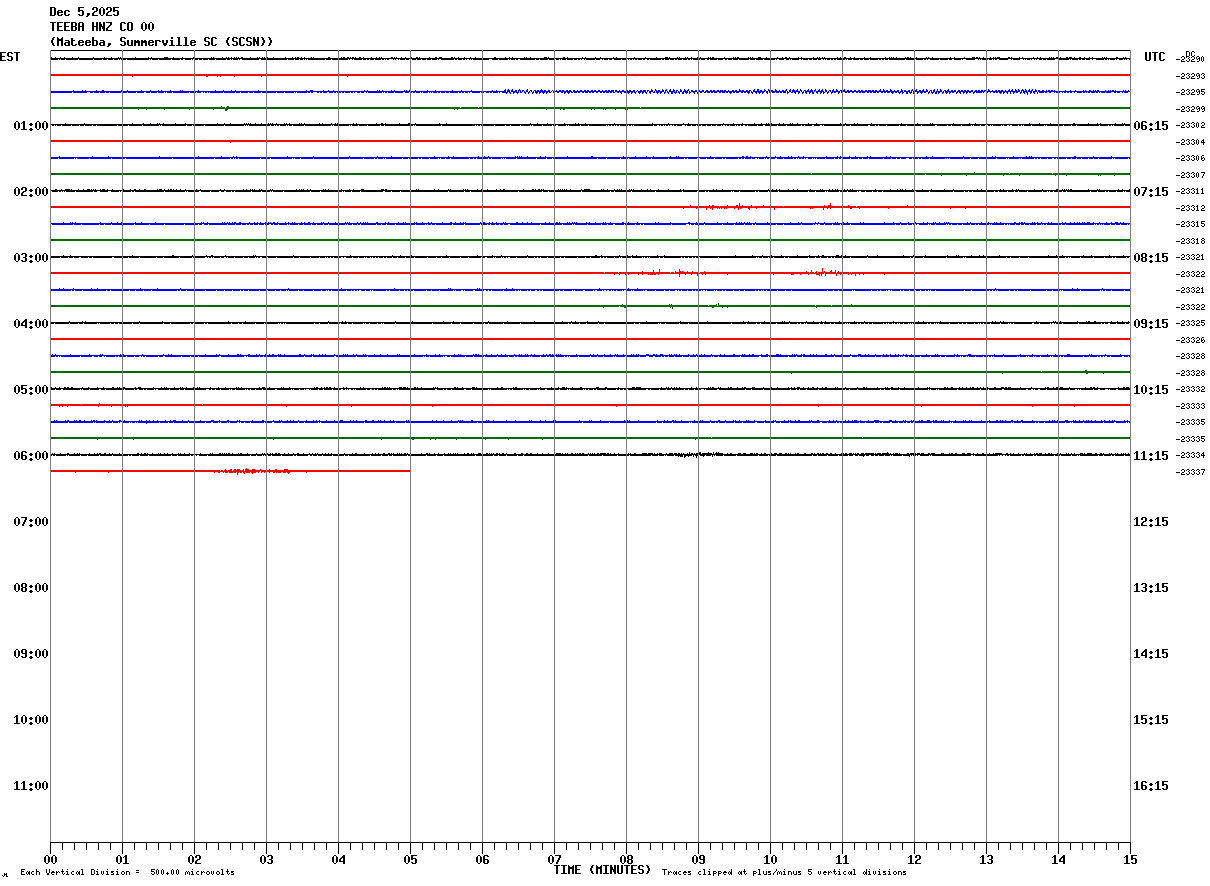Click the DC offset value '-23337'

[1191, 472]
